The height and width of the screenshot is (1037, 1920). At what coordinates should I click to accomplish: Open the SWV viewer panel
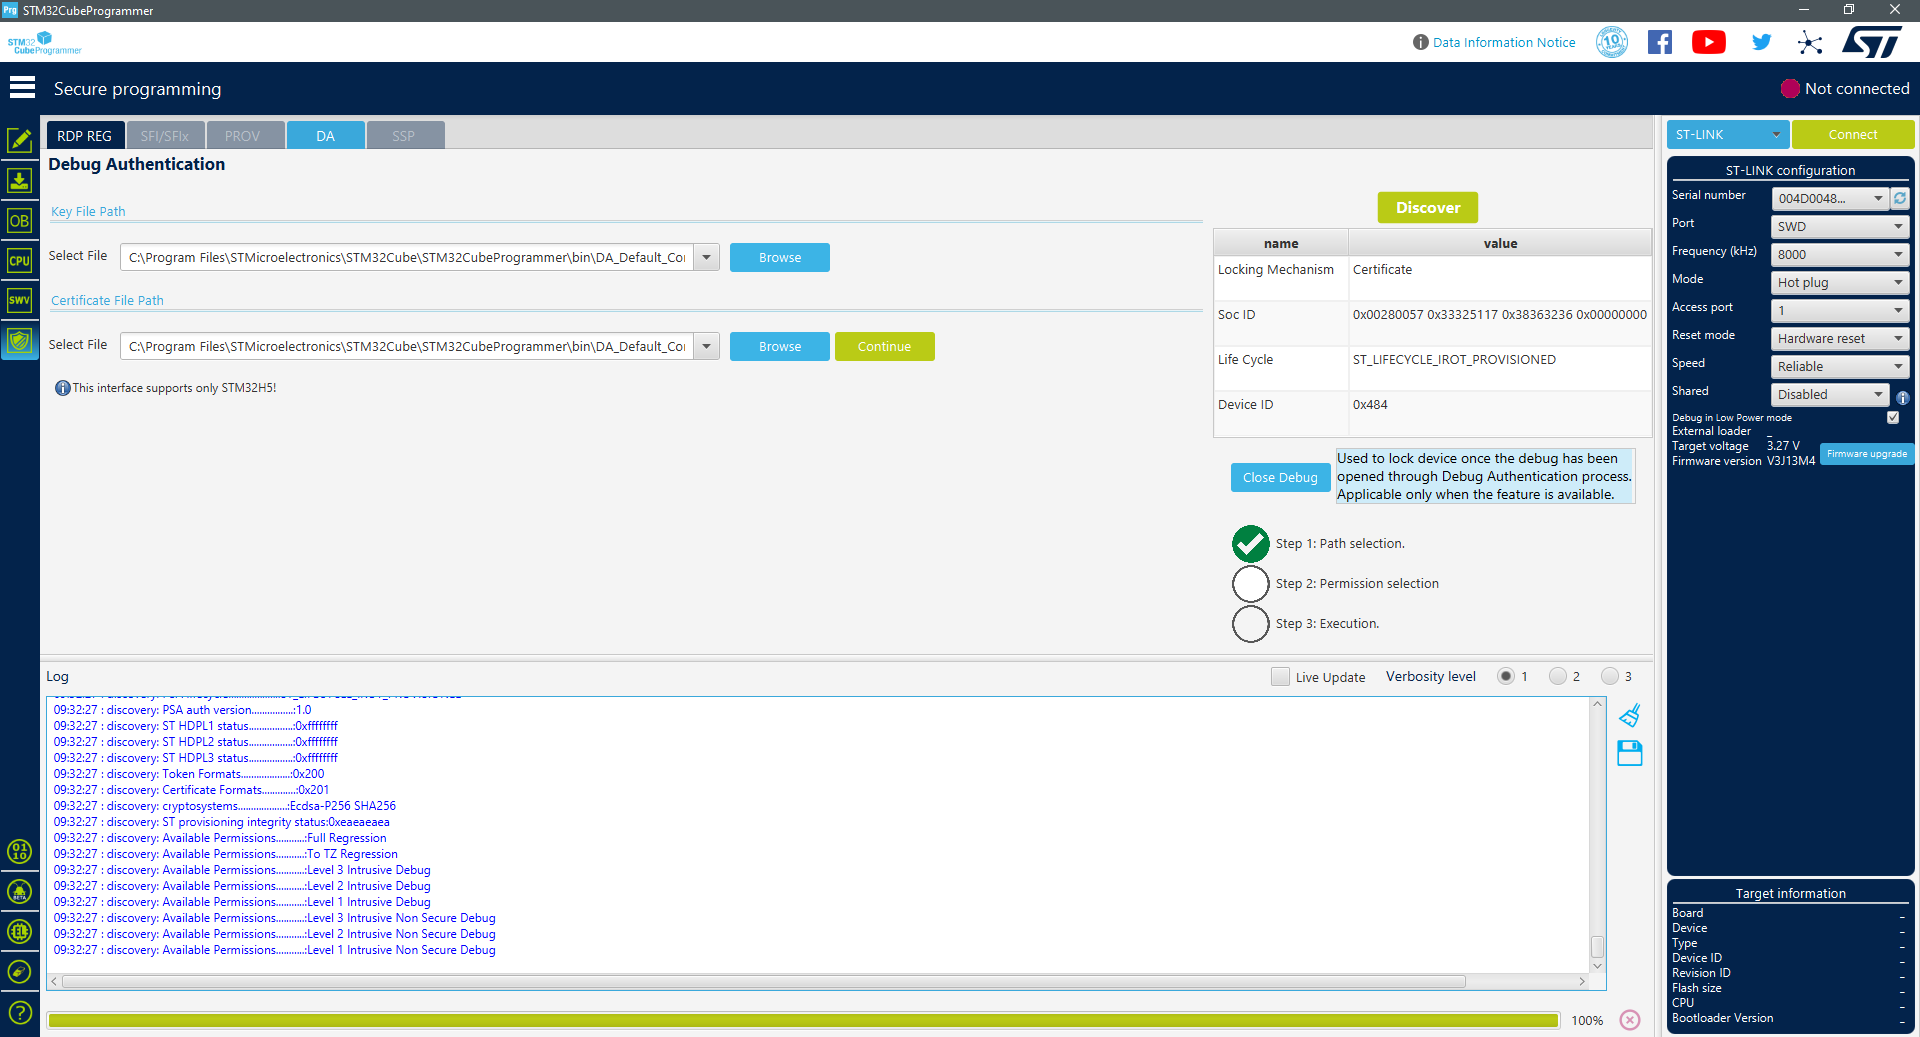coord(20,300)
